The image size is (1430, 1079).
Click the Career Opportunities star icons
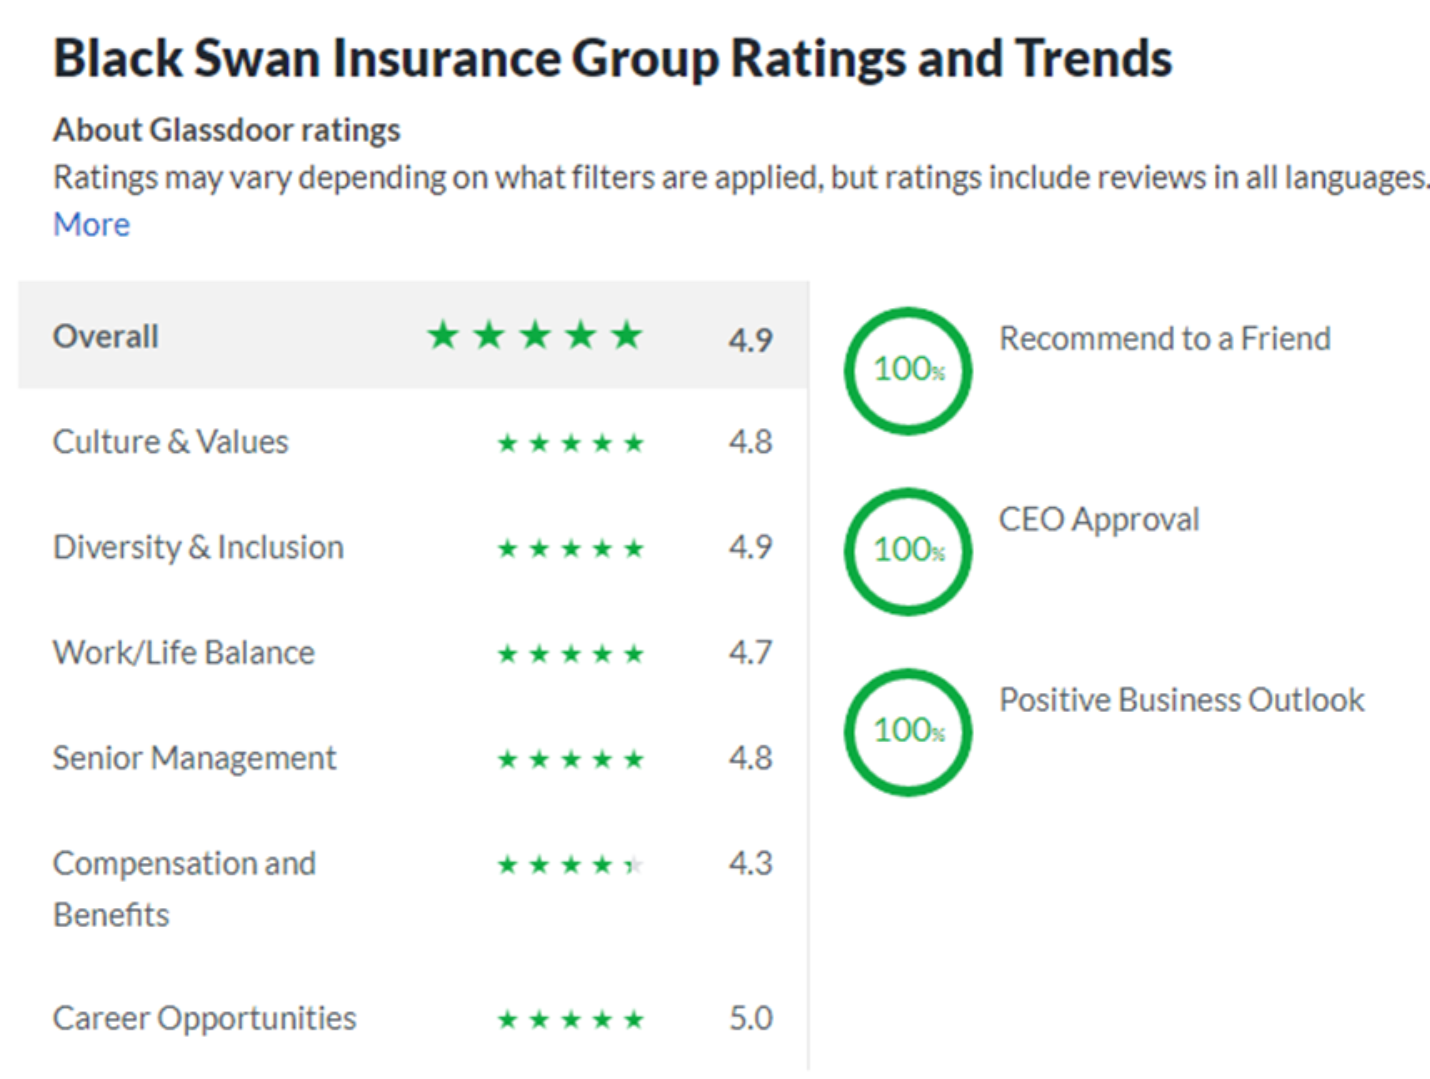(571, 1019)
